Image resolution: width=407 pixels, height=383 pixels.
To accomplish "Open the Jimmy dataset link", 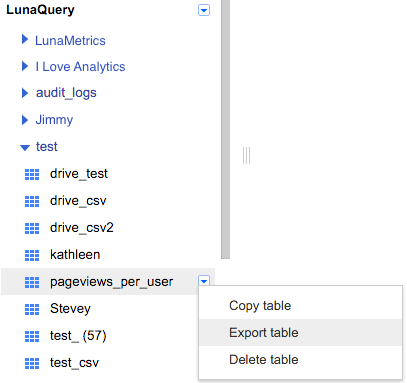I will tap(54, 120).
